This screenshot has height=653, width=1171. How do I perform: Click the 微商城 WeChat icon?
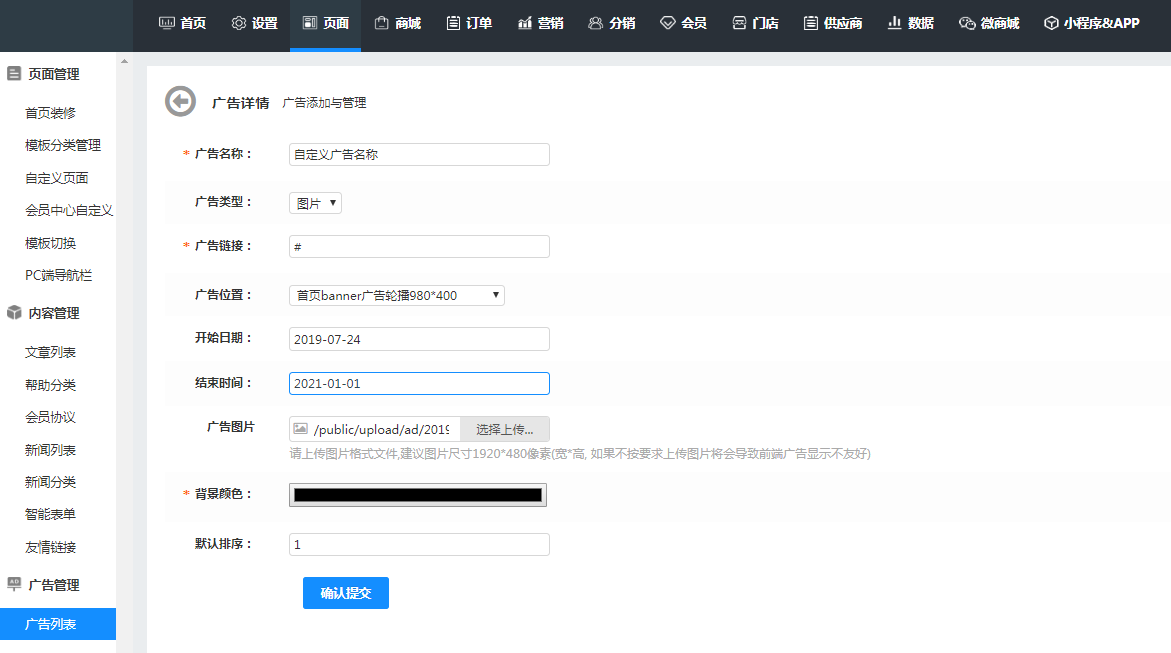(966, 23)
